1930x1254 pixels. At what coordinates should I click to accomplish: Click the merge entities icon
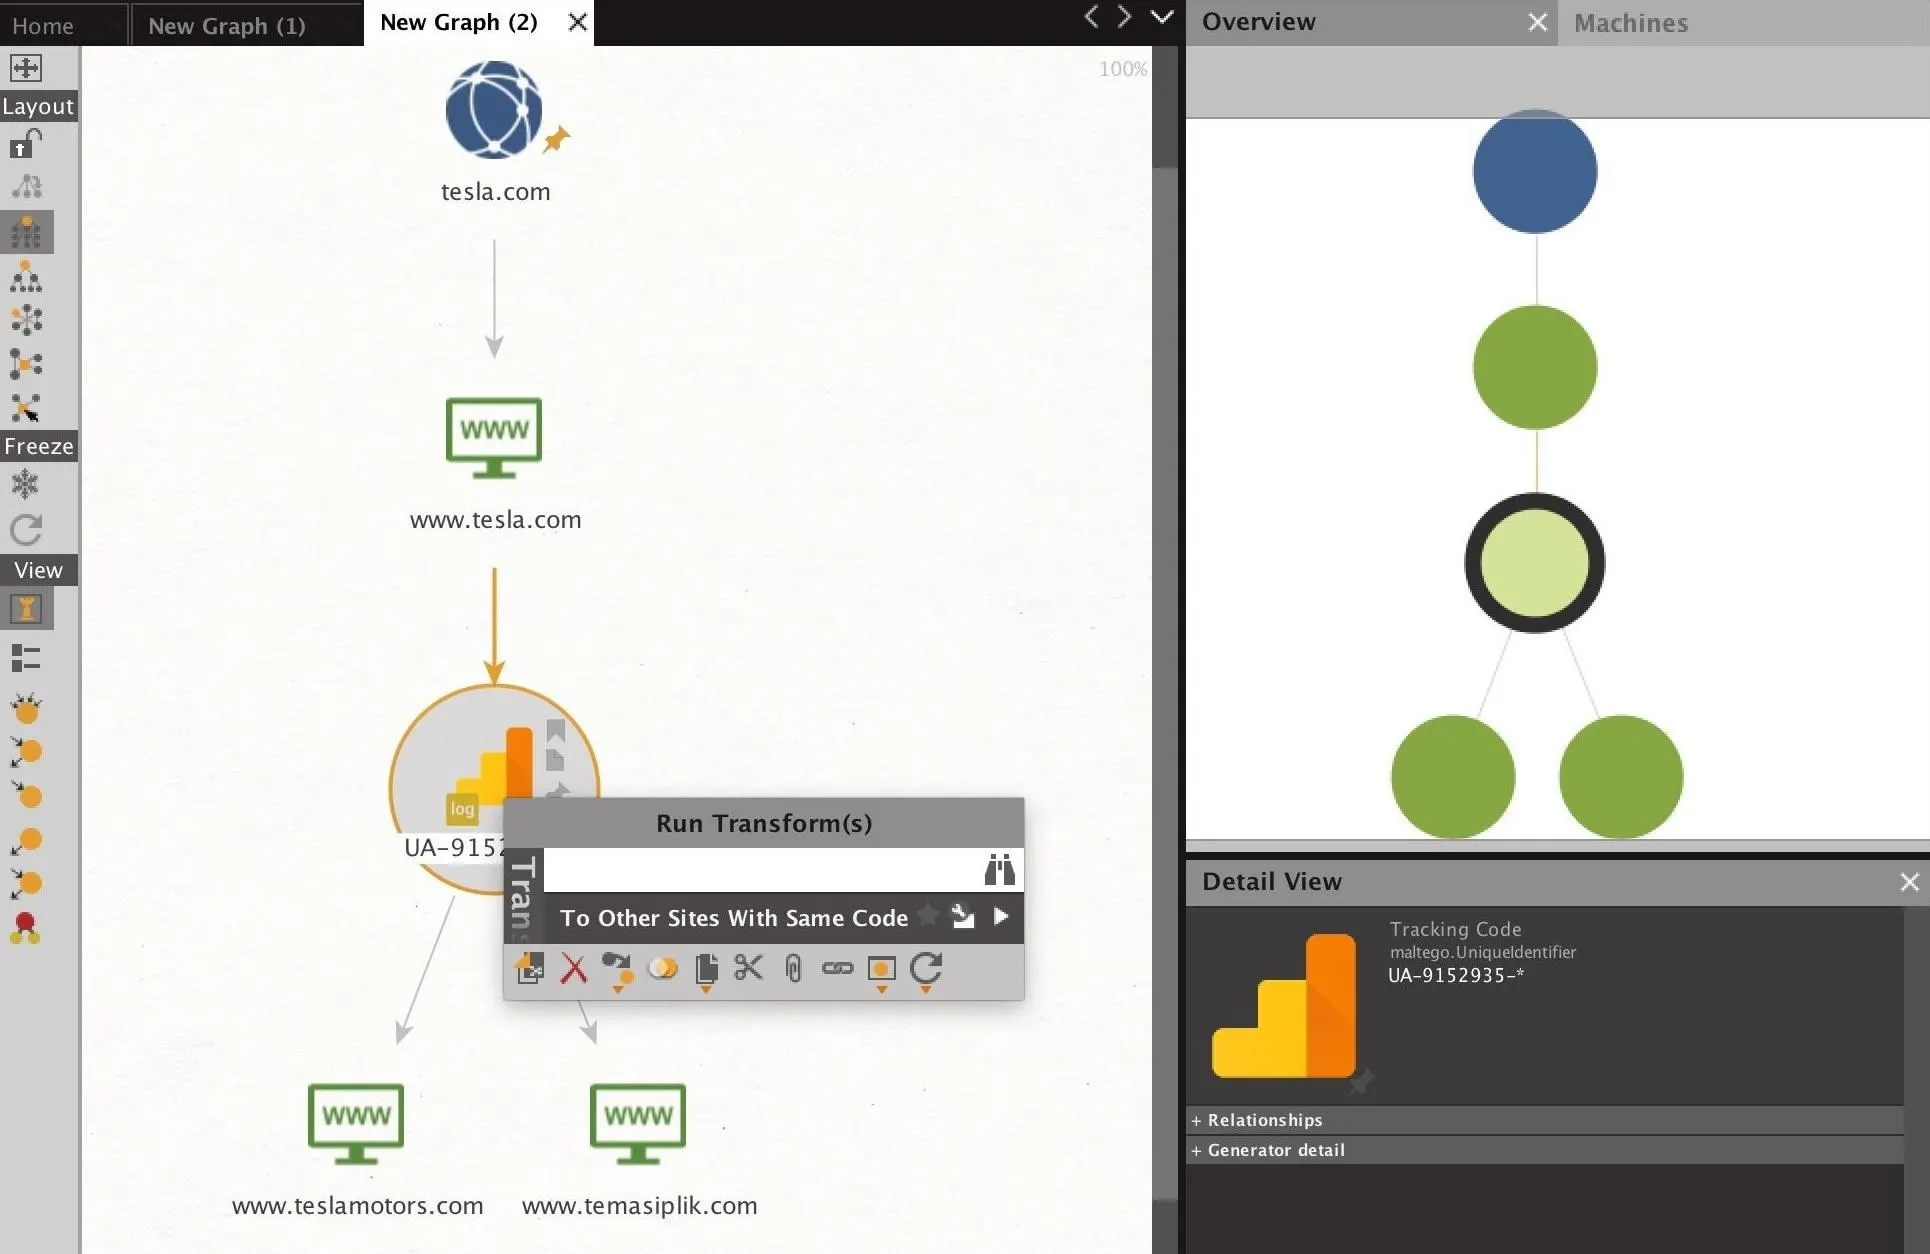click(663, 968)
